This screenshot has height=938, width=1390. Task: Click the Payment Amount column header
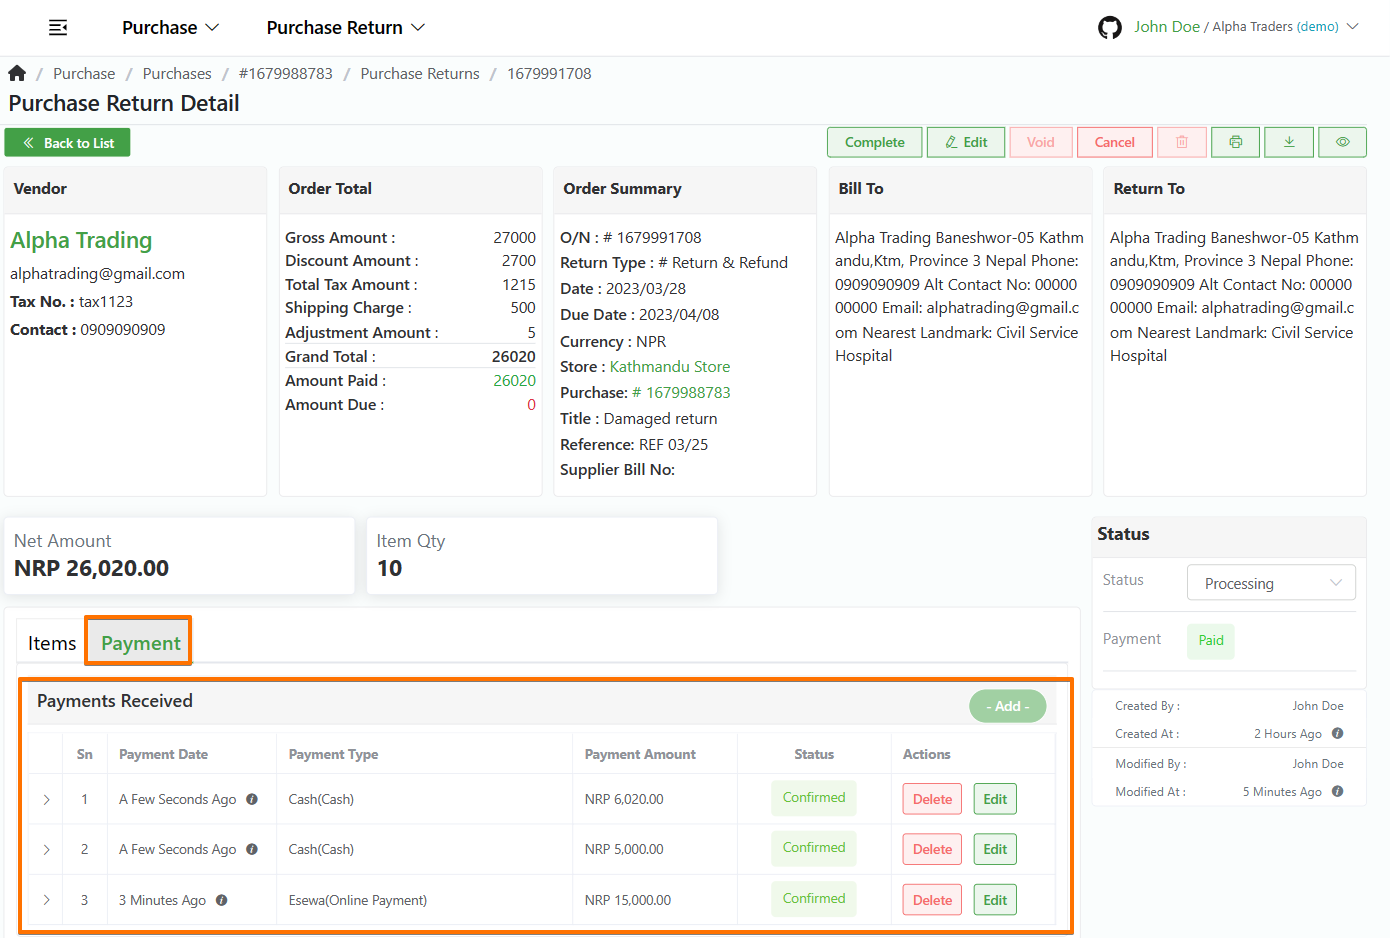640,754
